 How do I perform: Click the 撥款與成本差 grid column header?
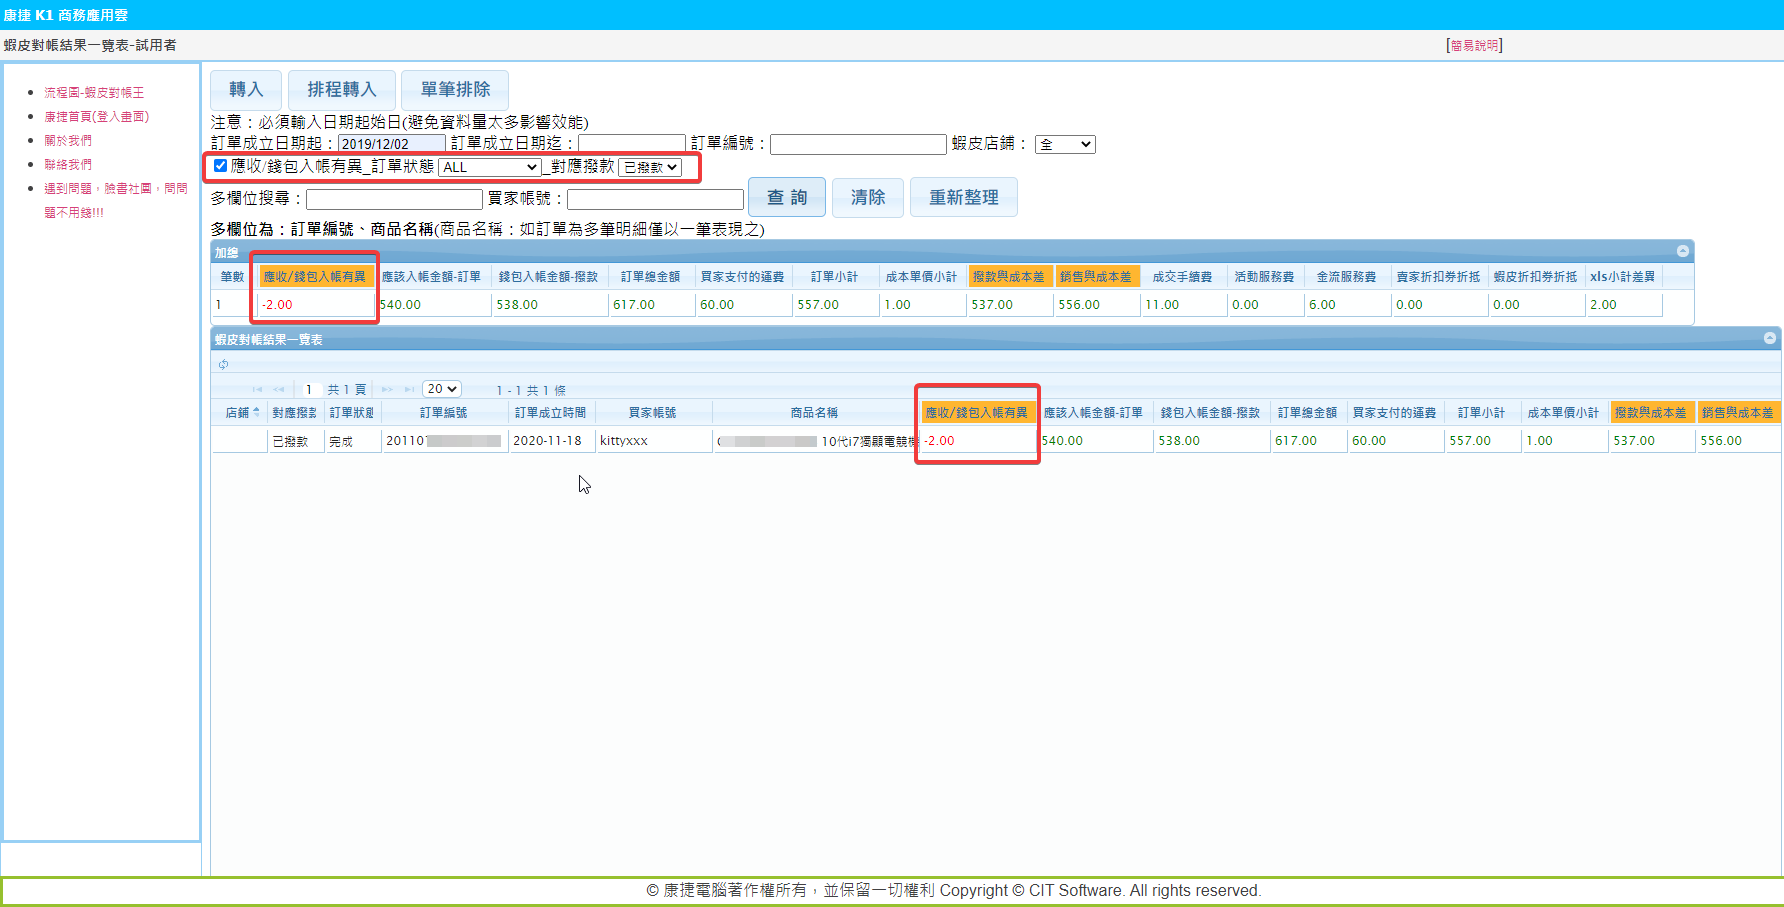(x=1649, y=412)
